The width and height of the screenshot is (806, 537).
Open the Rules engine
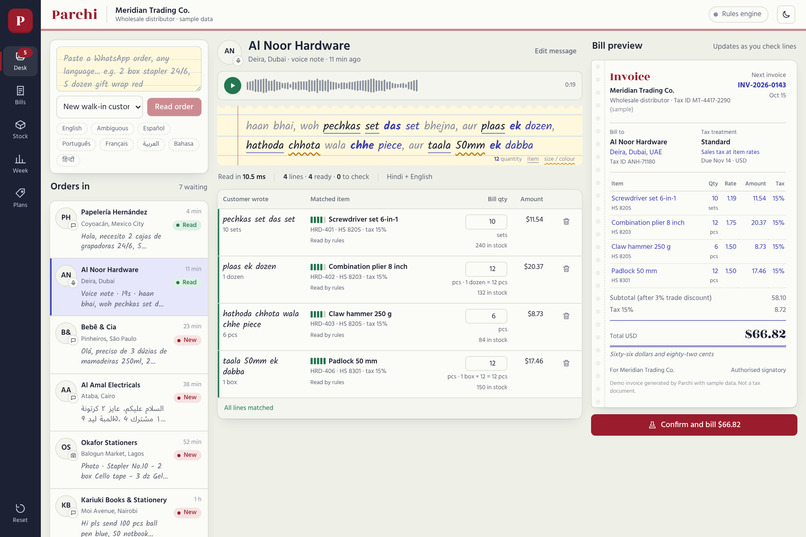[738, 14]
